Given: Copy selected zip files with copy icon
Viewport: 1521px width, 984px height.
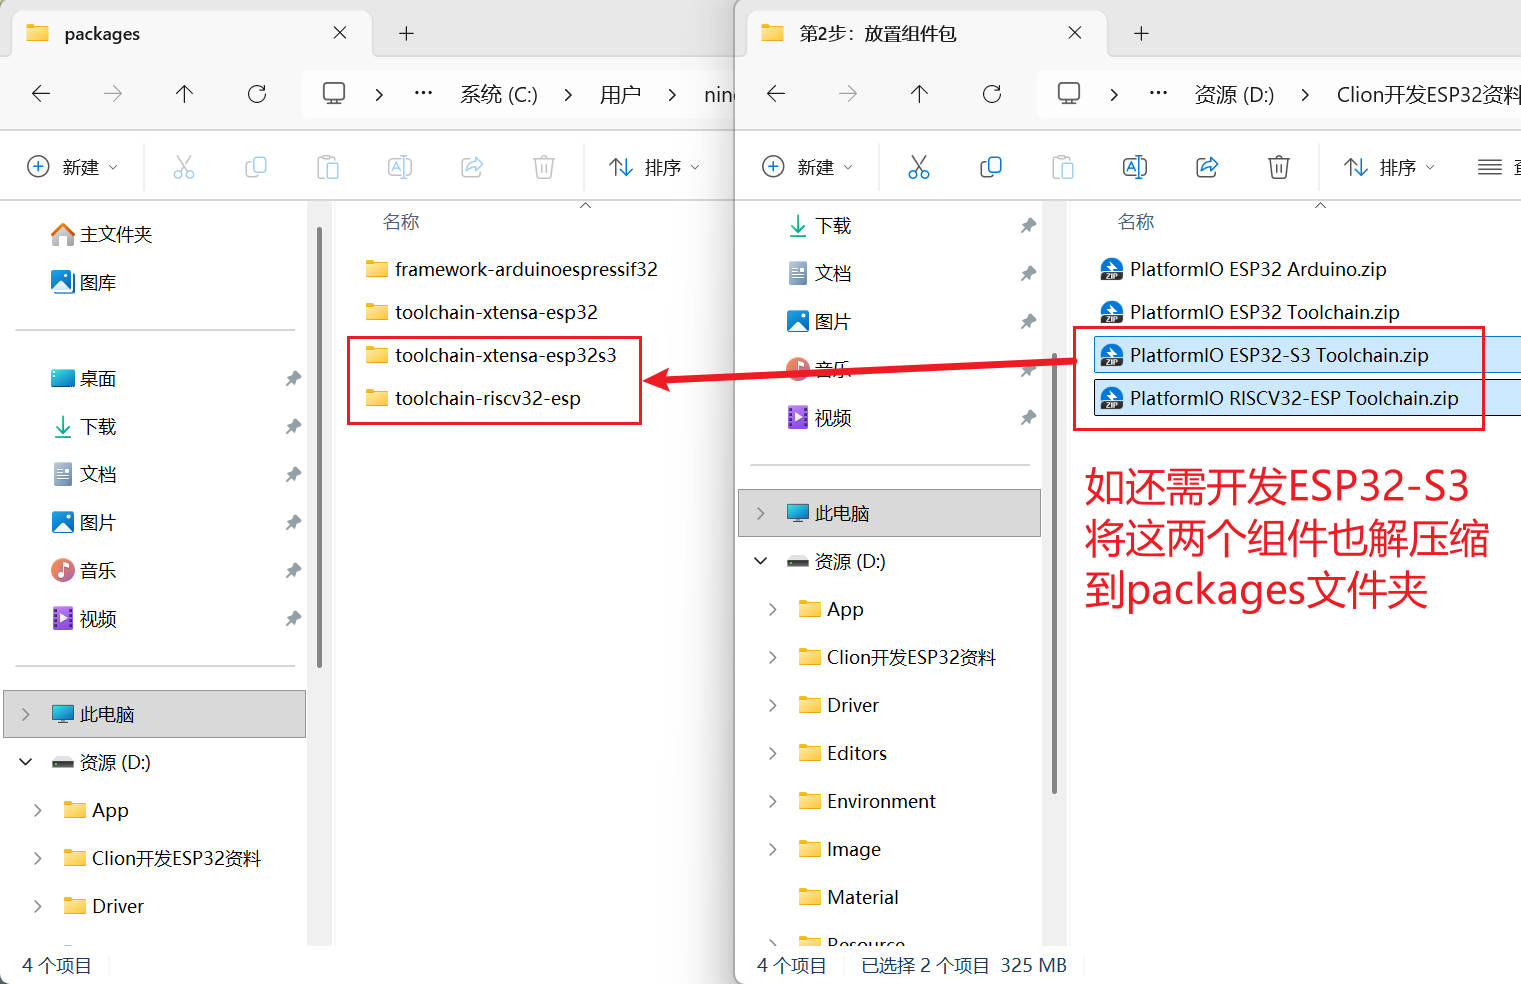Looking at the screenshot, I should 991,167.
